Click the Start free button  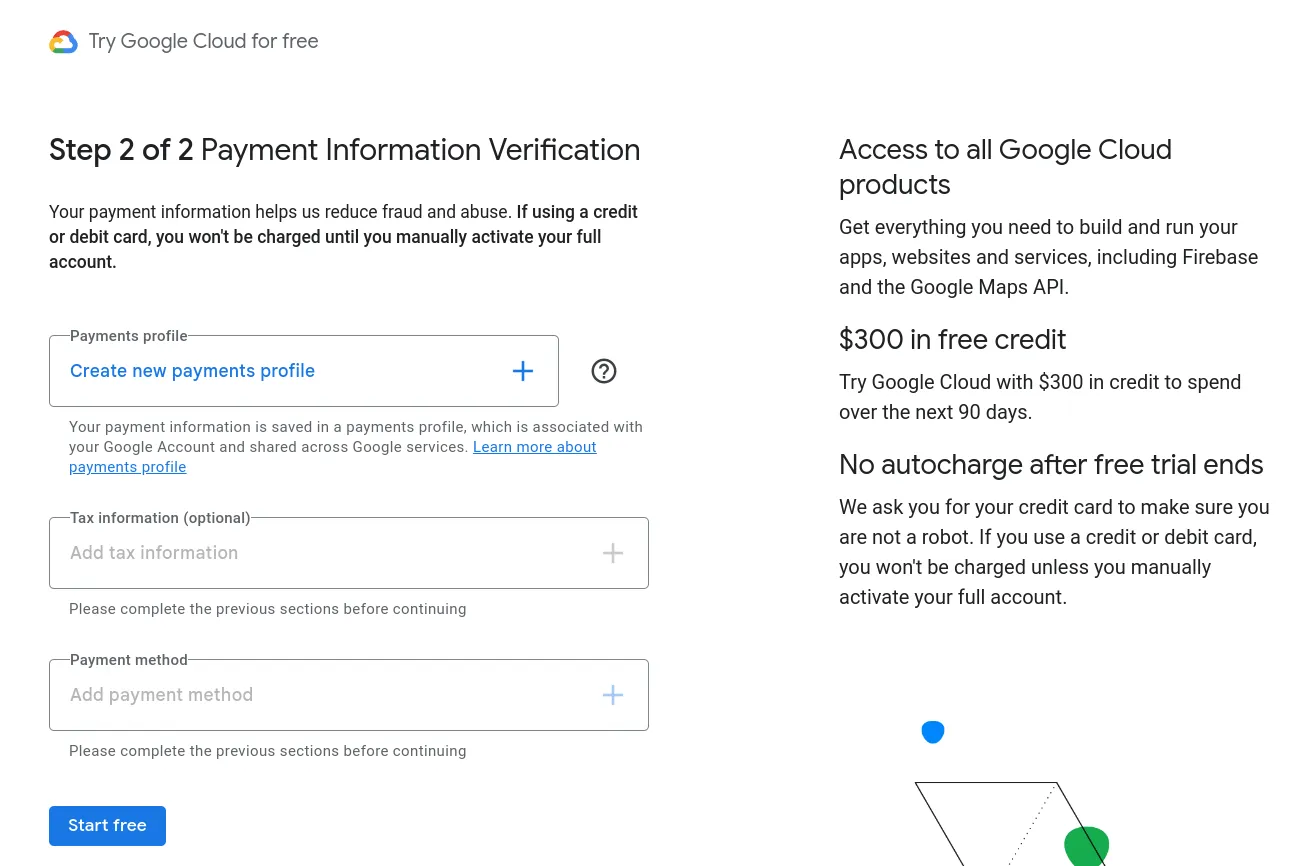[107, 826]
